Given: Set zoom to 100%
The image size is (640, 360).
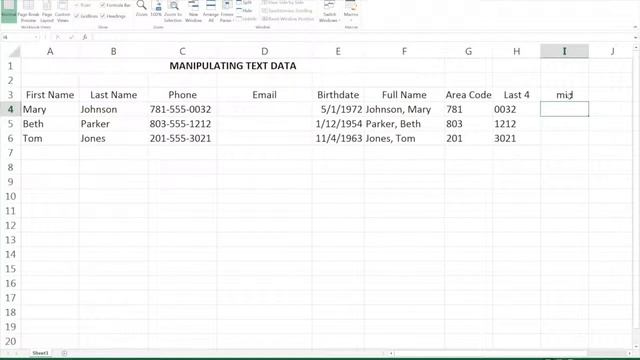Looking at the screenshot, I should [x=156, y=9].
